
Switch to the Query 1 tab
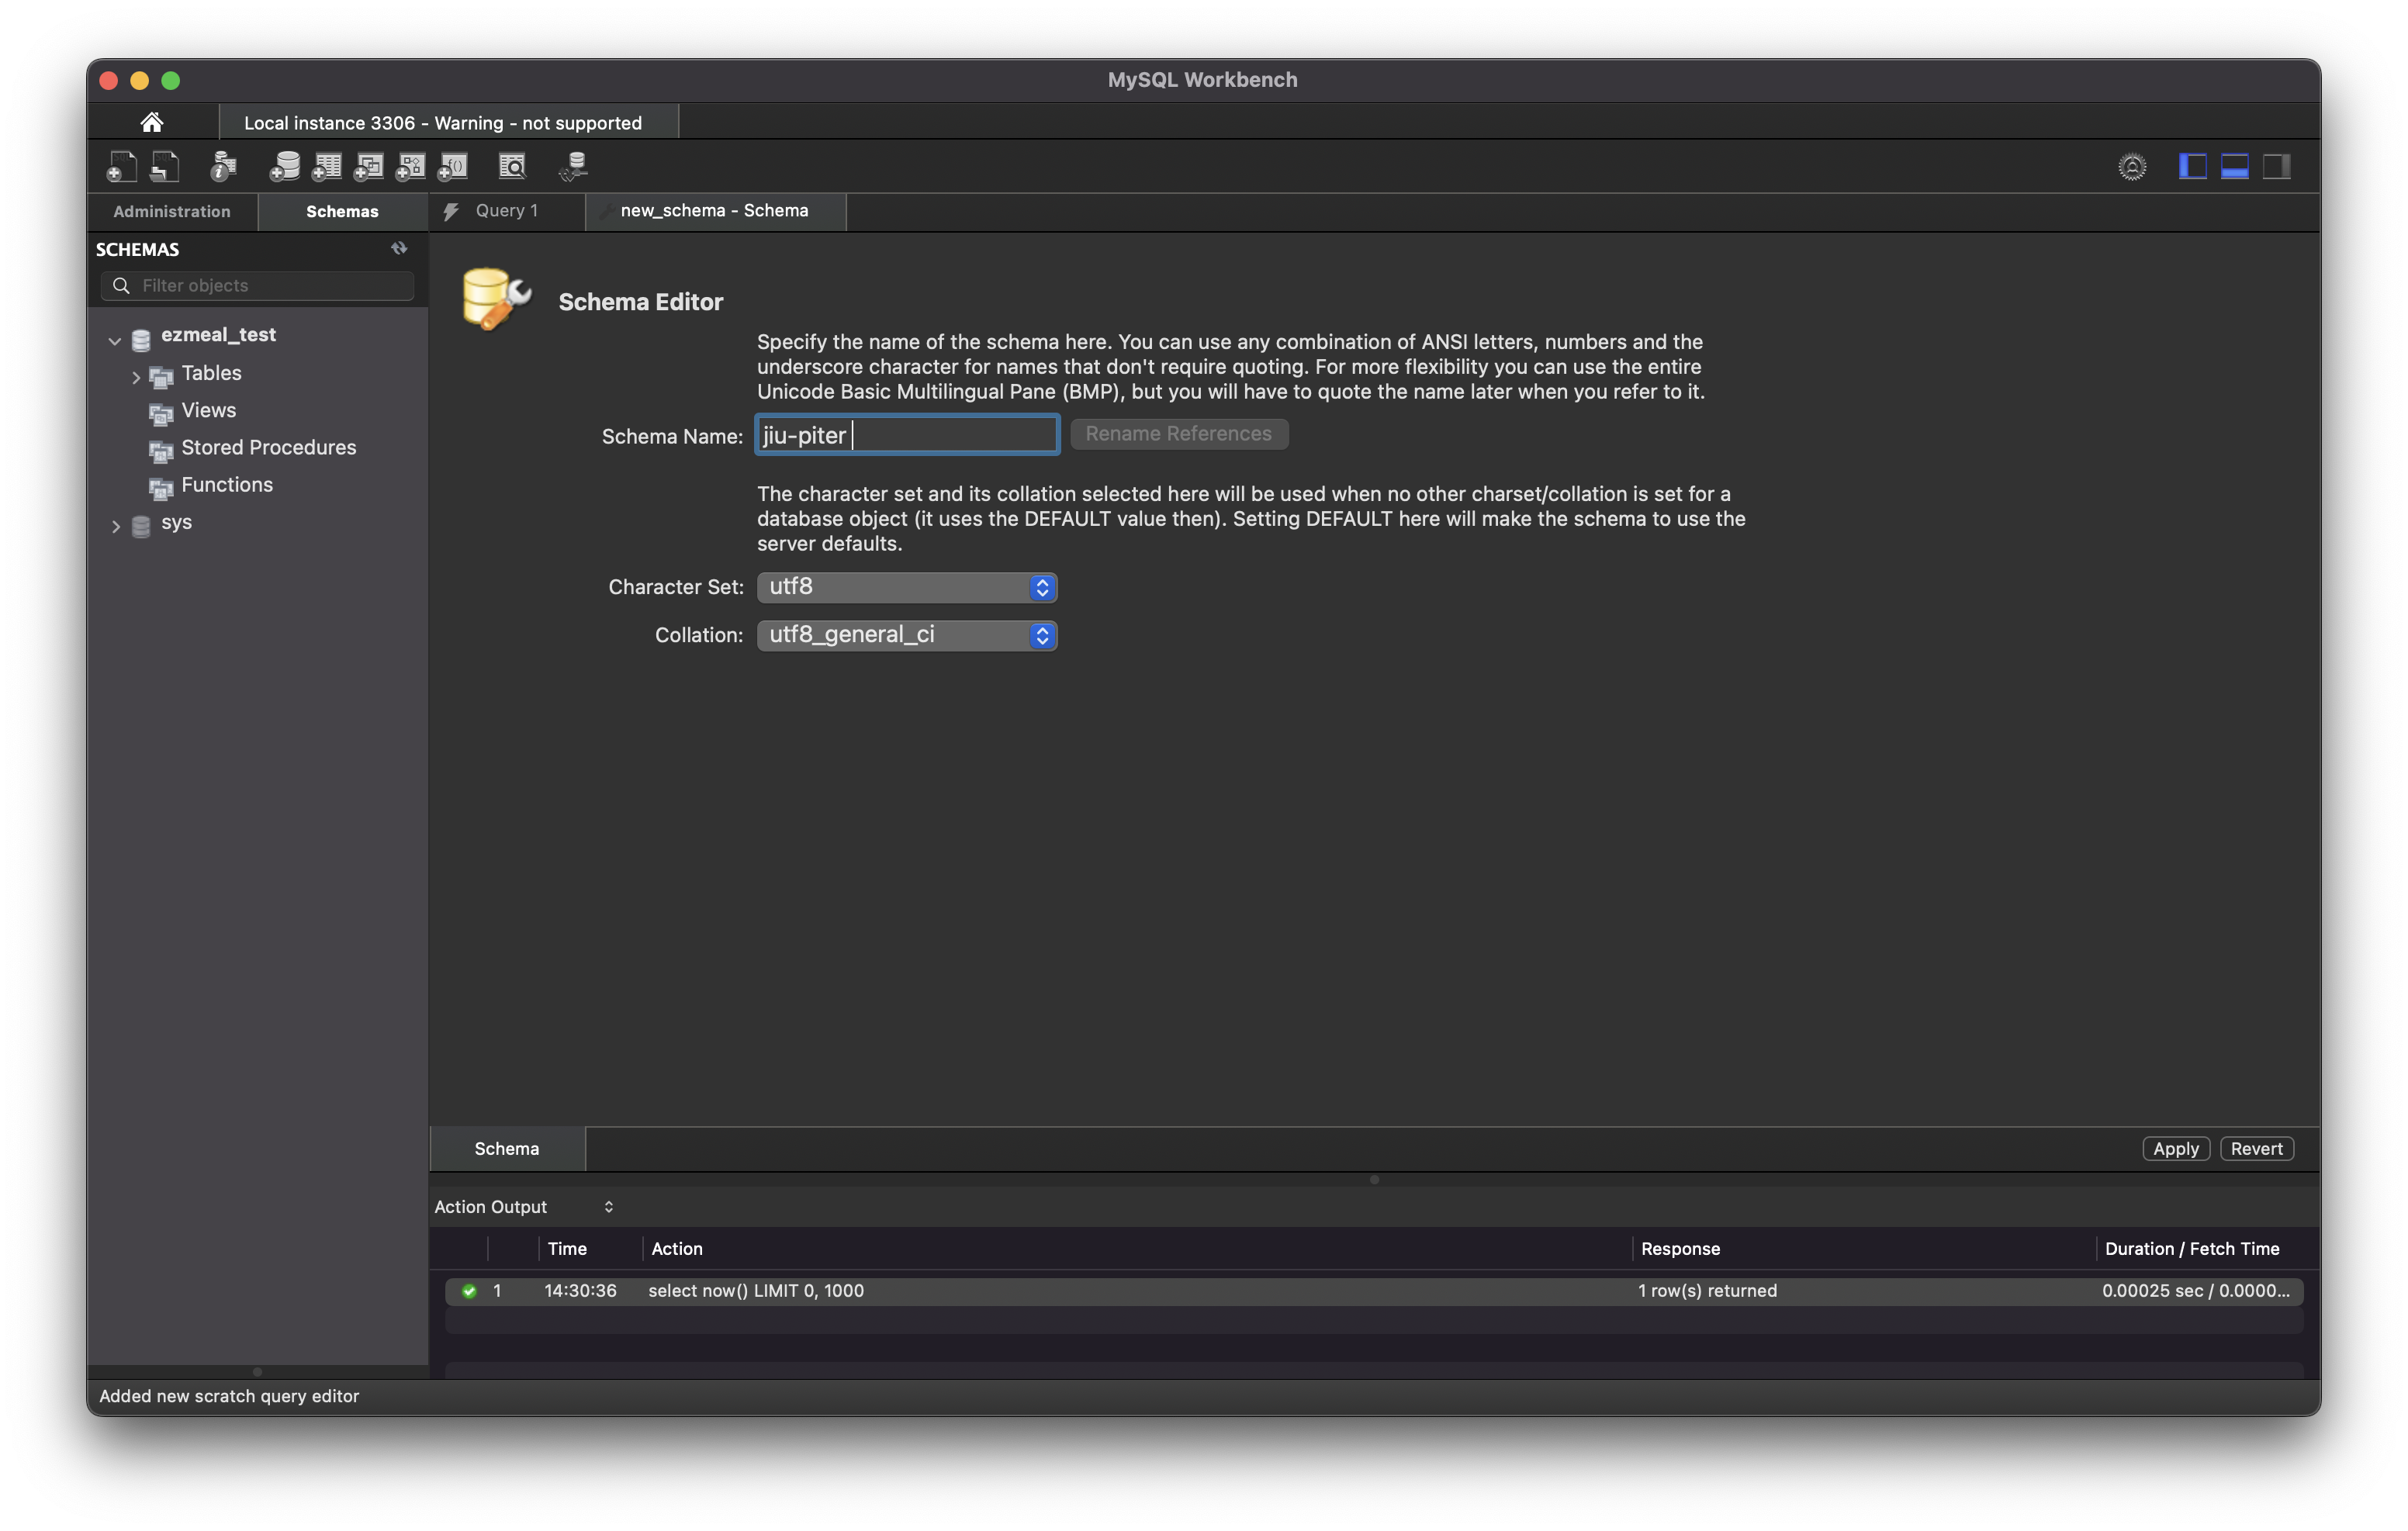[x=506, y=211]
